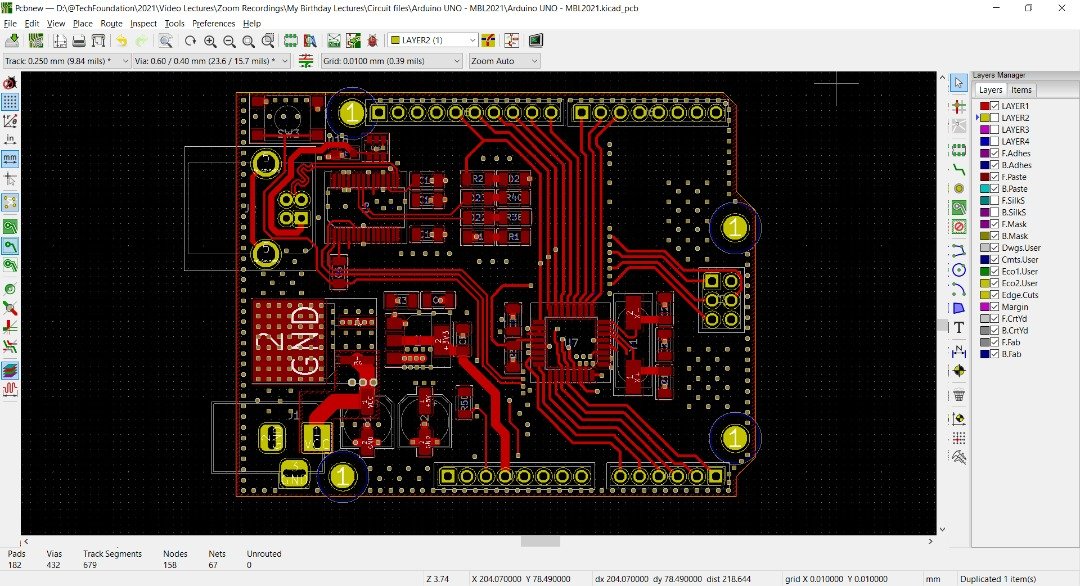This screenshot has width=1080, height=586.
Task: Uncheck the F.Adhes layer checkbox
Action: pos(995,153)
